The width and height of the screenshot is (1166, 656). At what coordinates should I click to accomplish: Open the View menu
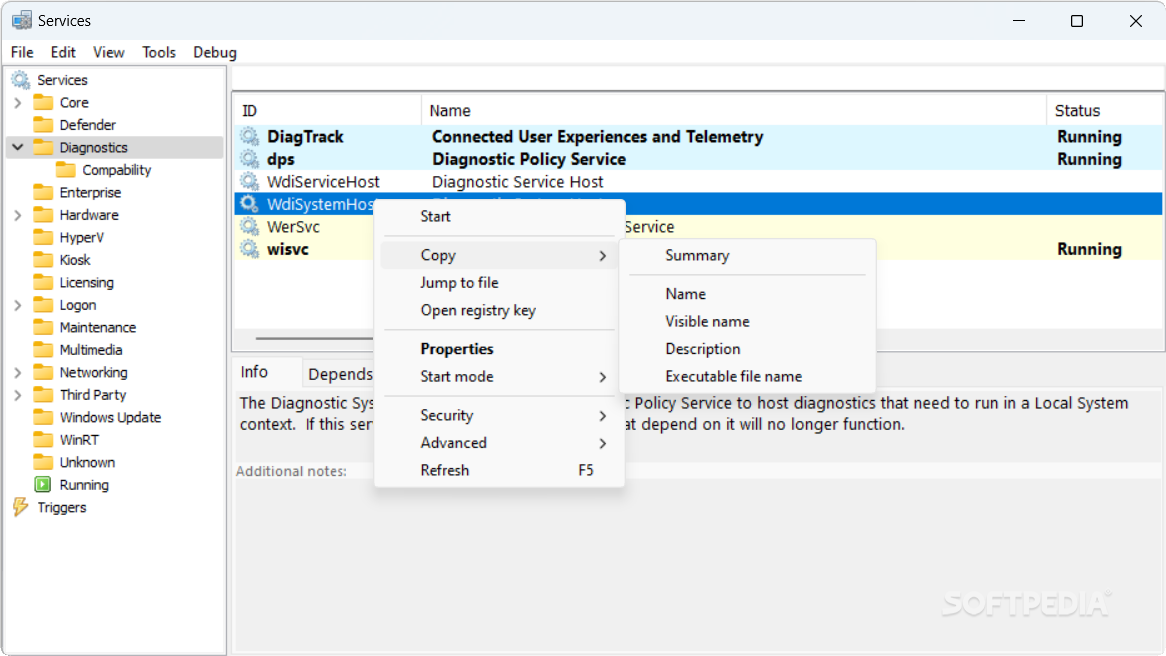109,52
